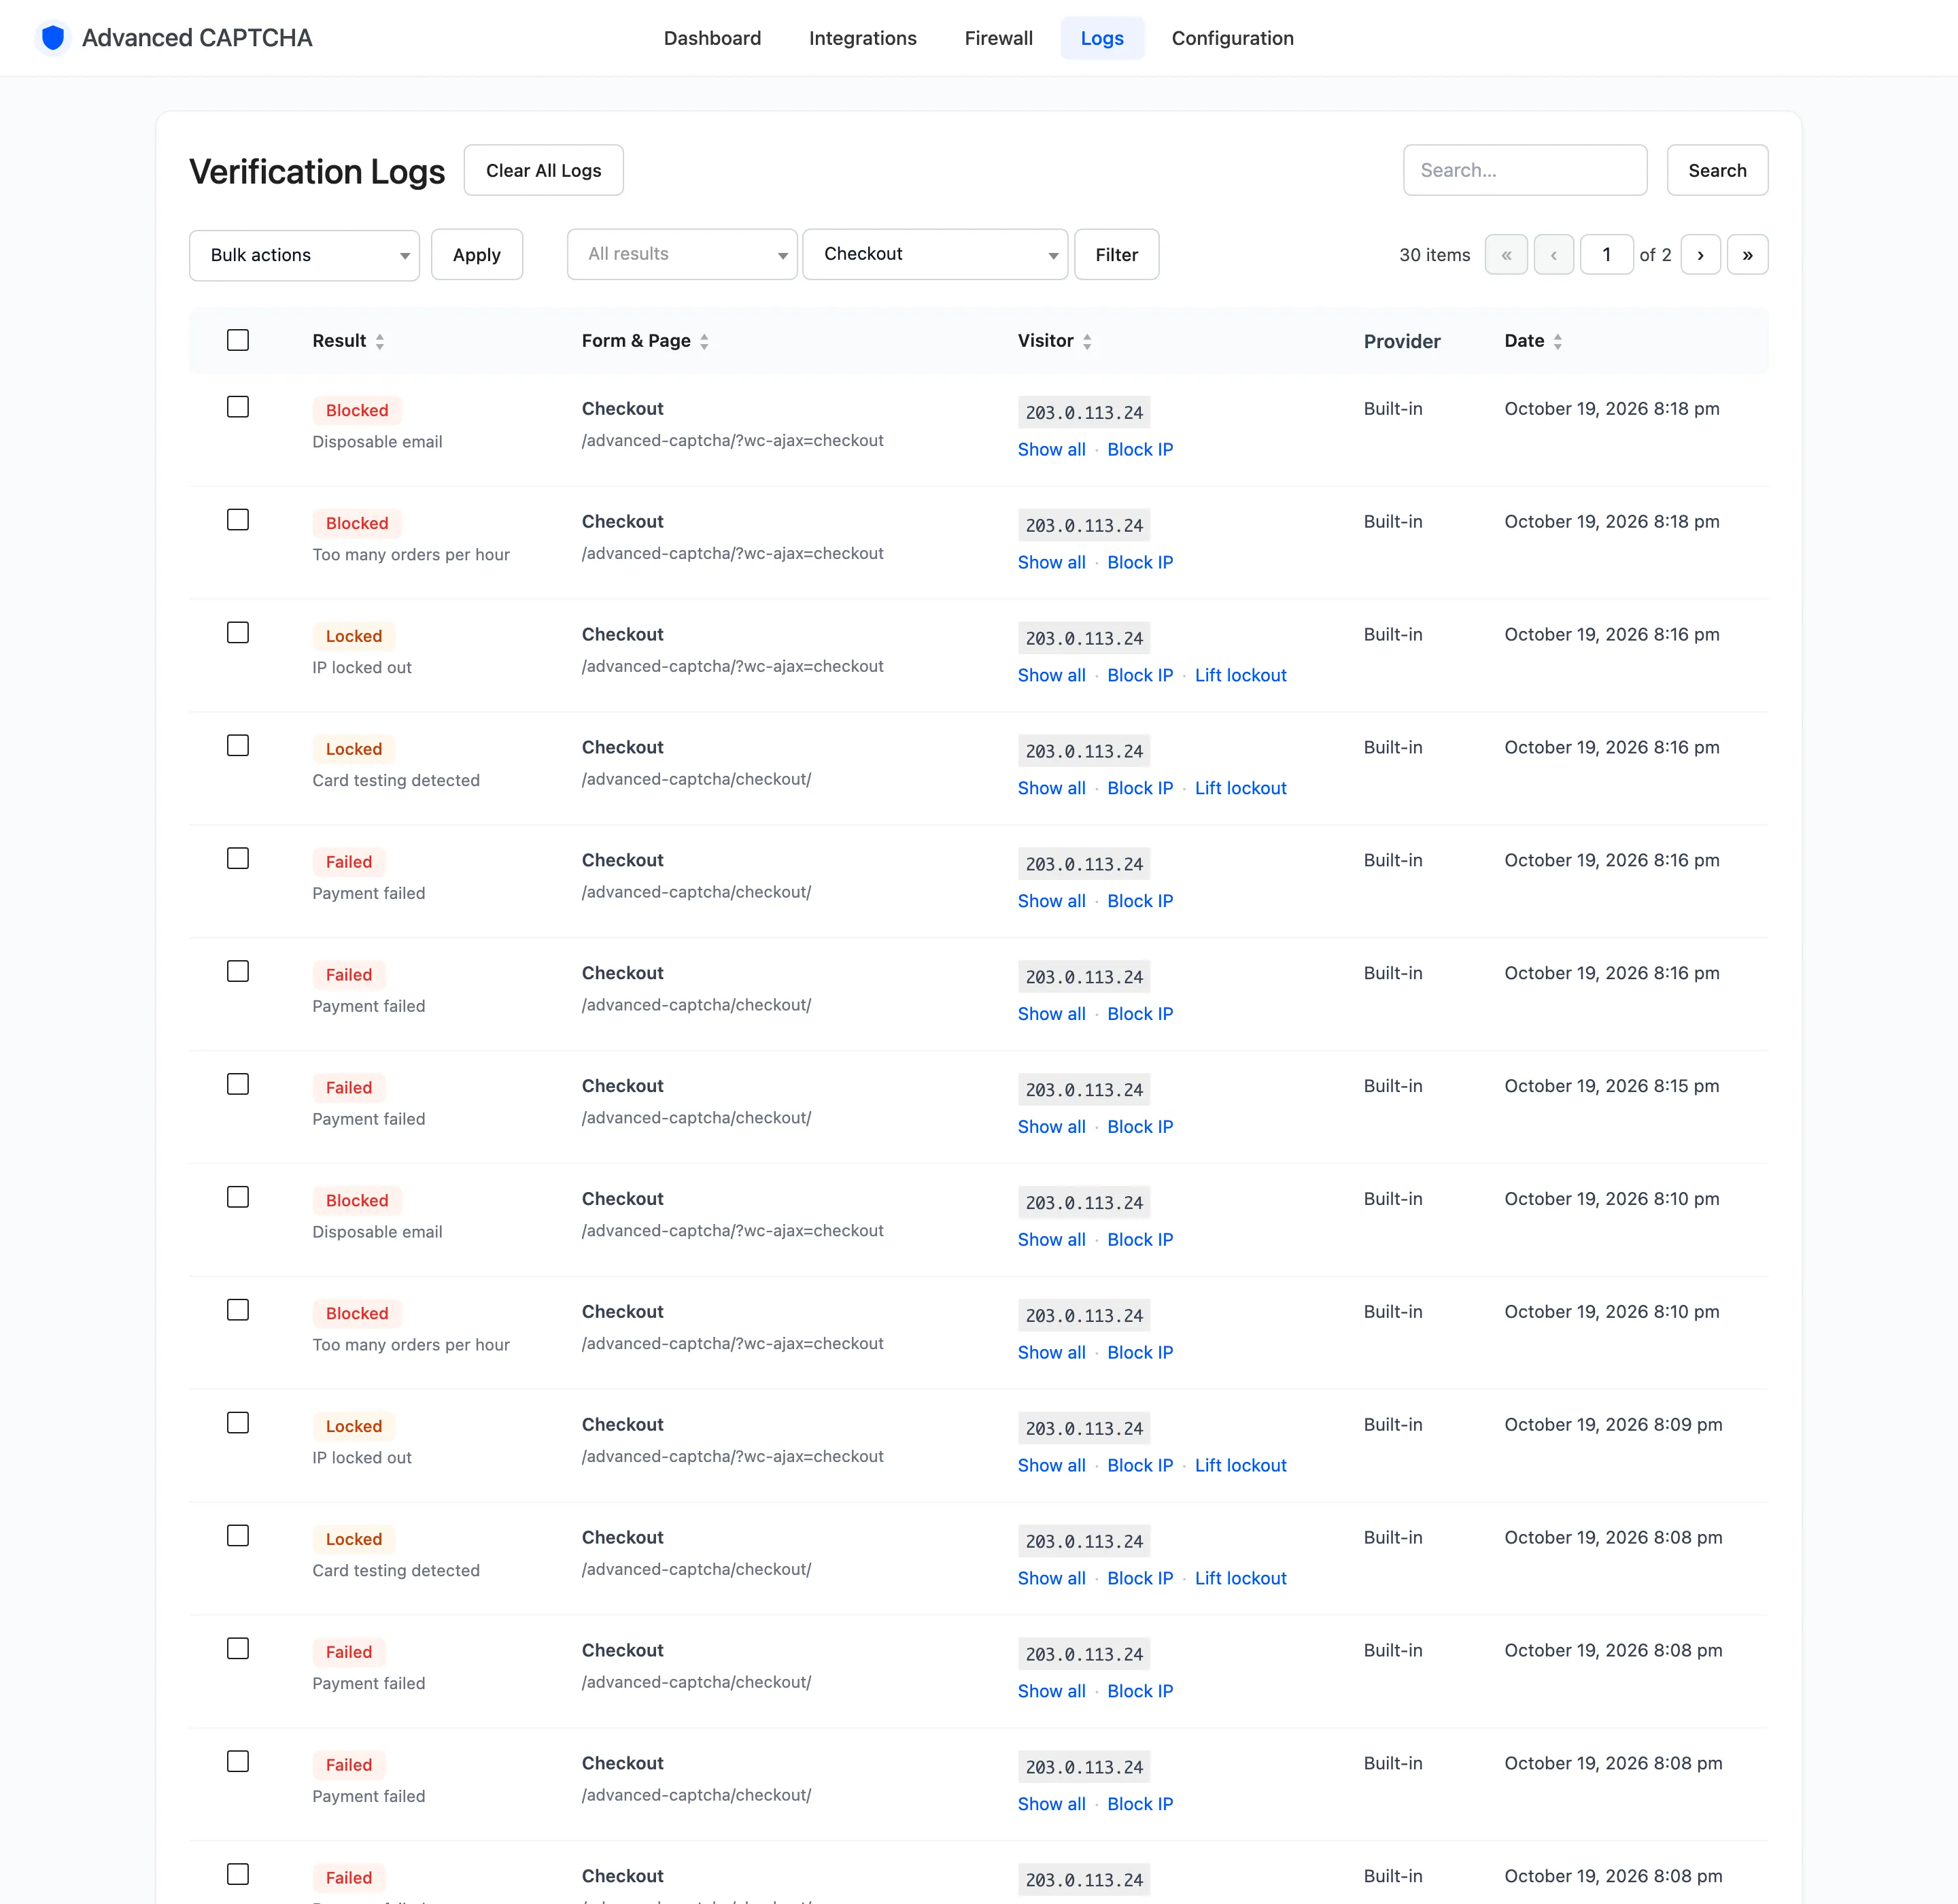Viewport: 1958px width, 1904px height.
Task: Check the 8:16 pm Card testing detected row
Action: click(x=238, y=746)
